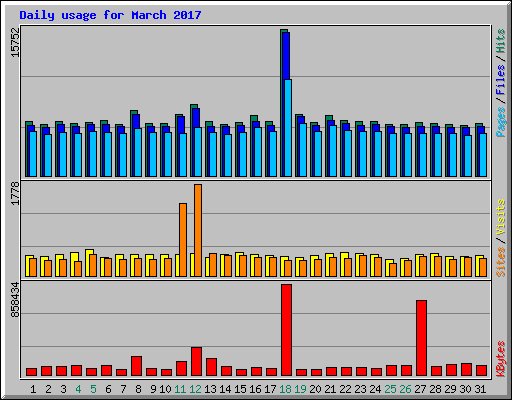Click the 15752 hits axis value
The width and height of the screenshot is (512, 400).
(x=15, y=43)
